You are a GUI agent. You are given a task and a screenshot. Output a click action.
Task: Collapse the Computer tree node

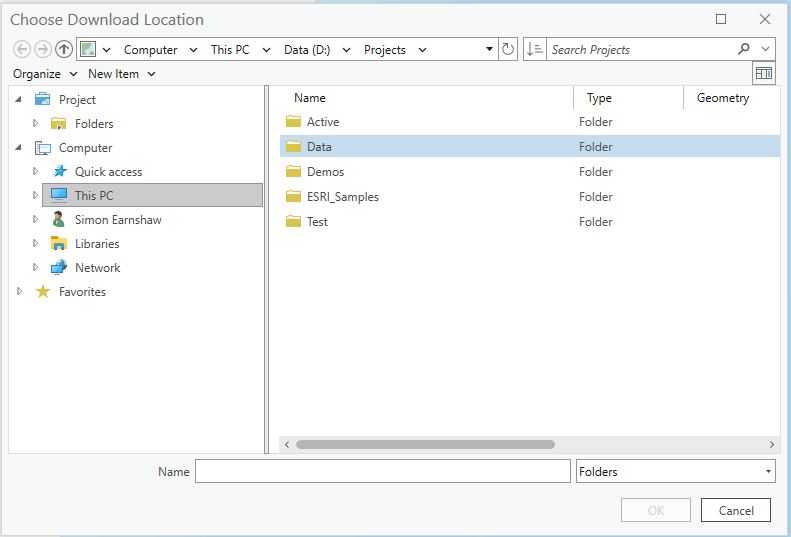click(19, 147)
